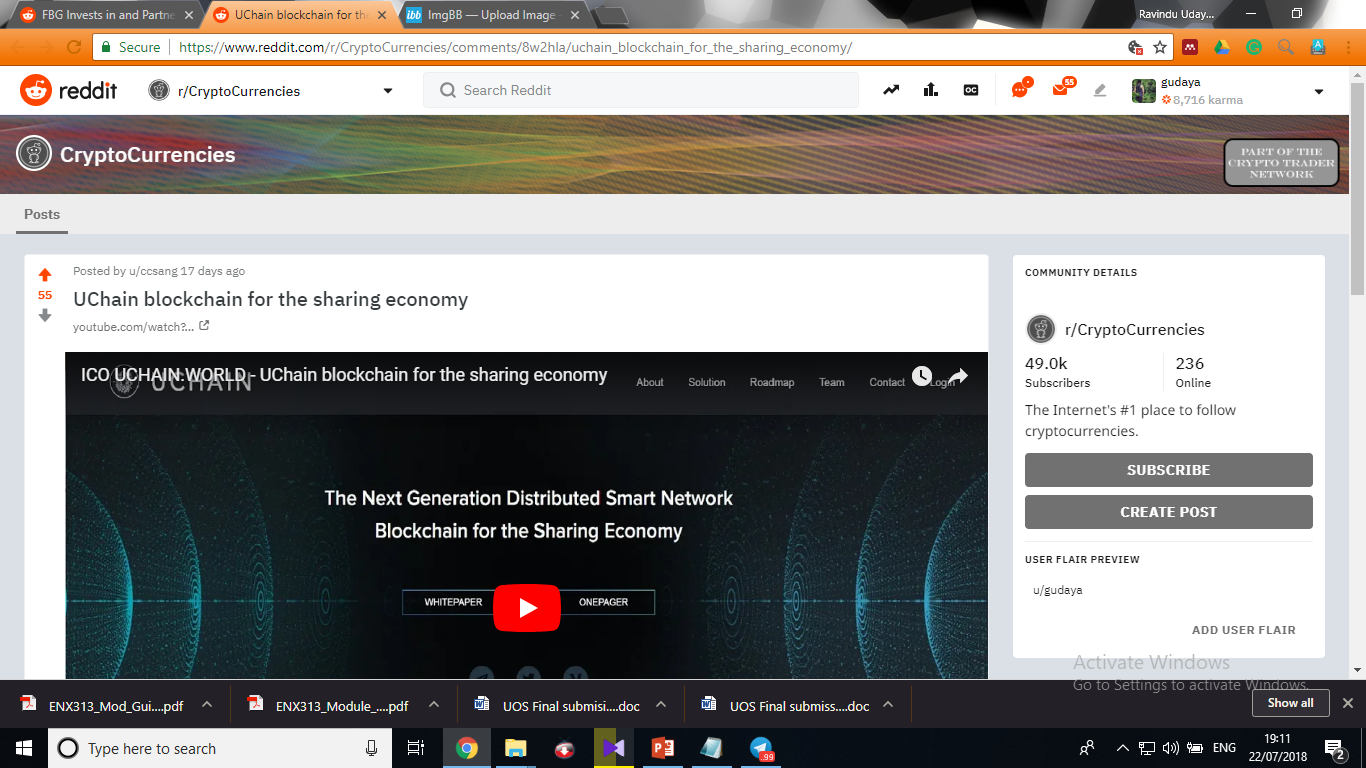Close the ImgBB browser tab
Screen dimensions: 1366x768
click(x=575, y=15)
